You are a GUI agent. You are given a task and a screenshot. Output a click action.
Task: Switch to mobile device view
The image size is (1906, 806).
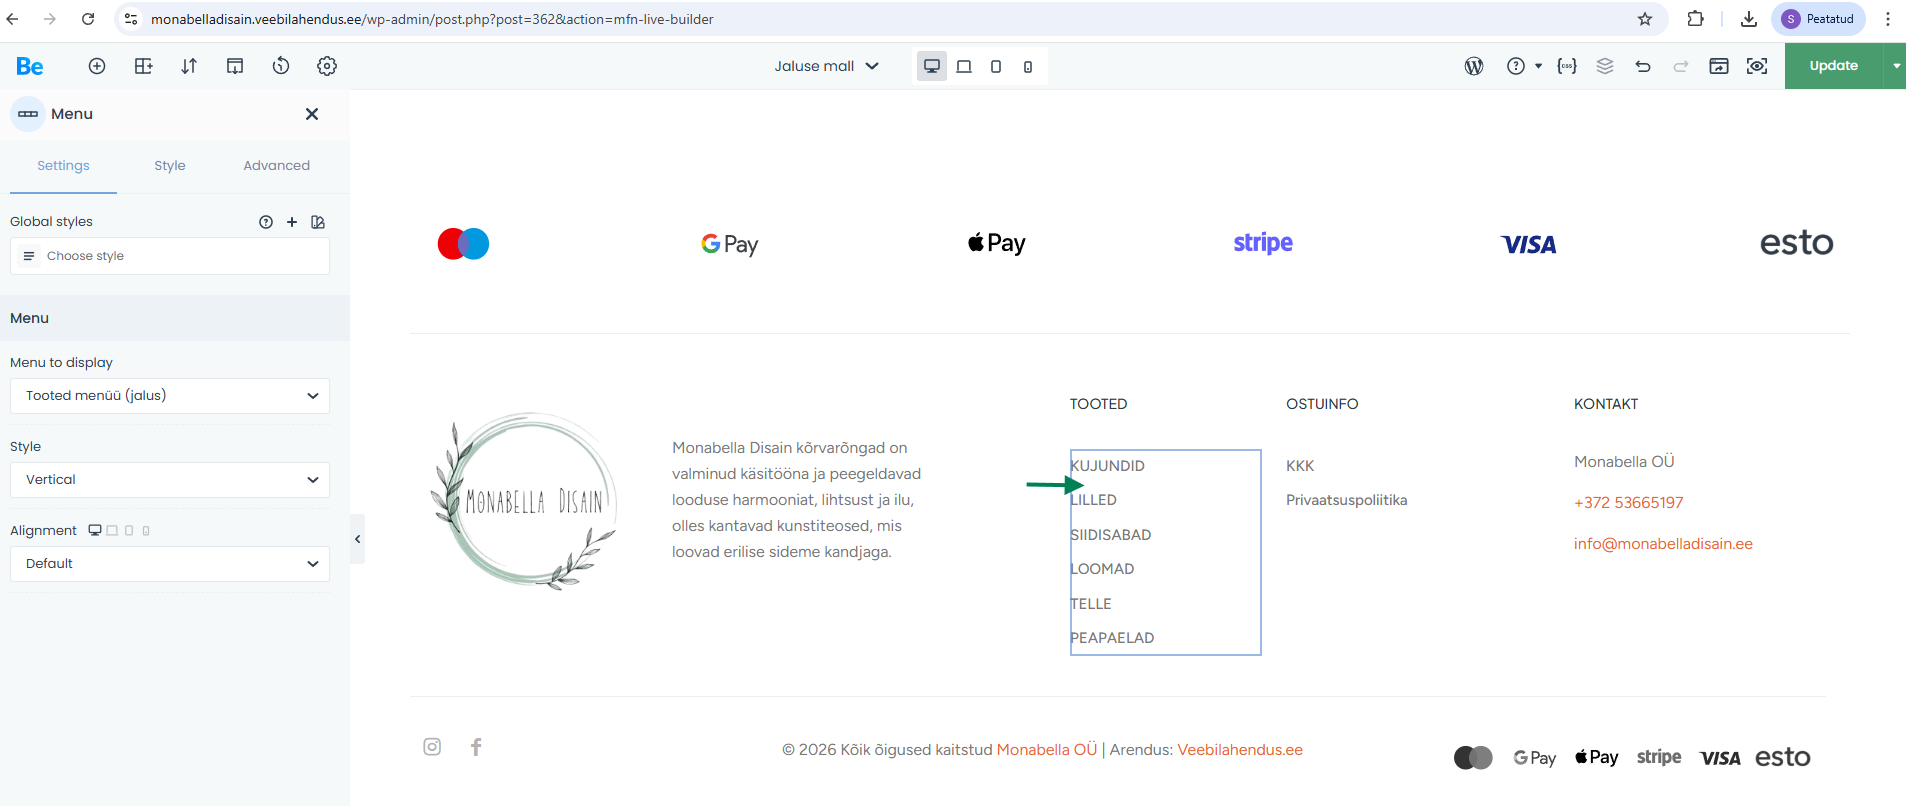[1028, 66]
